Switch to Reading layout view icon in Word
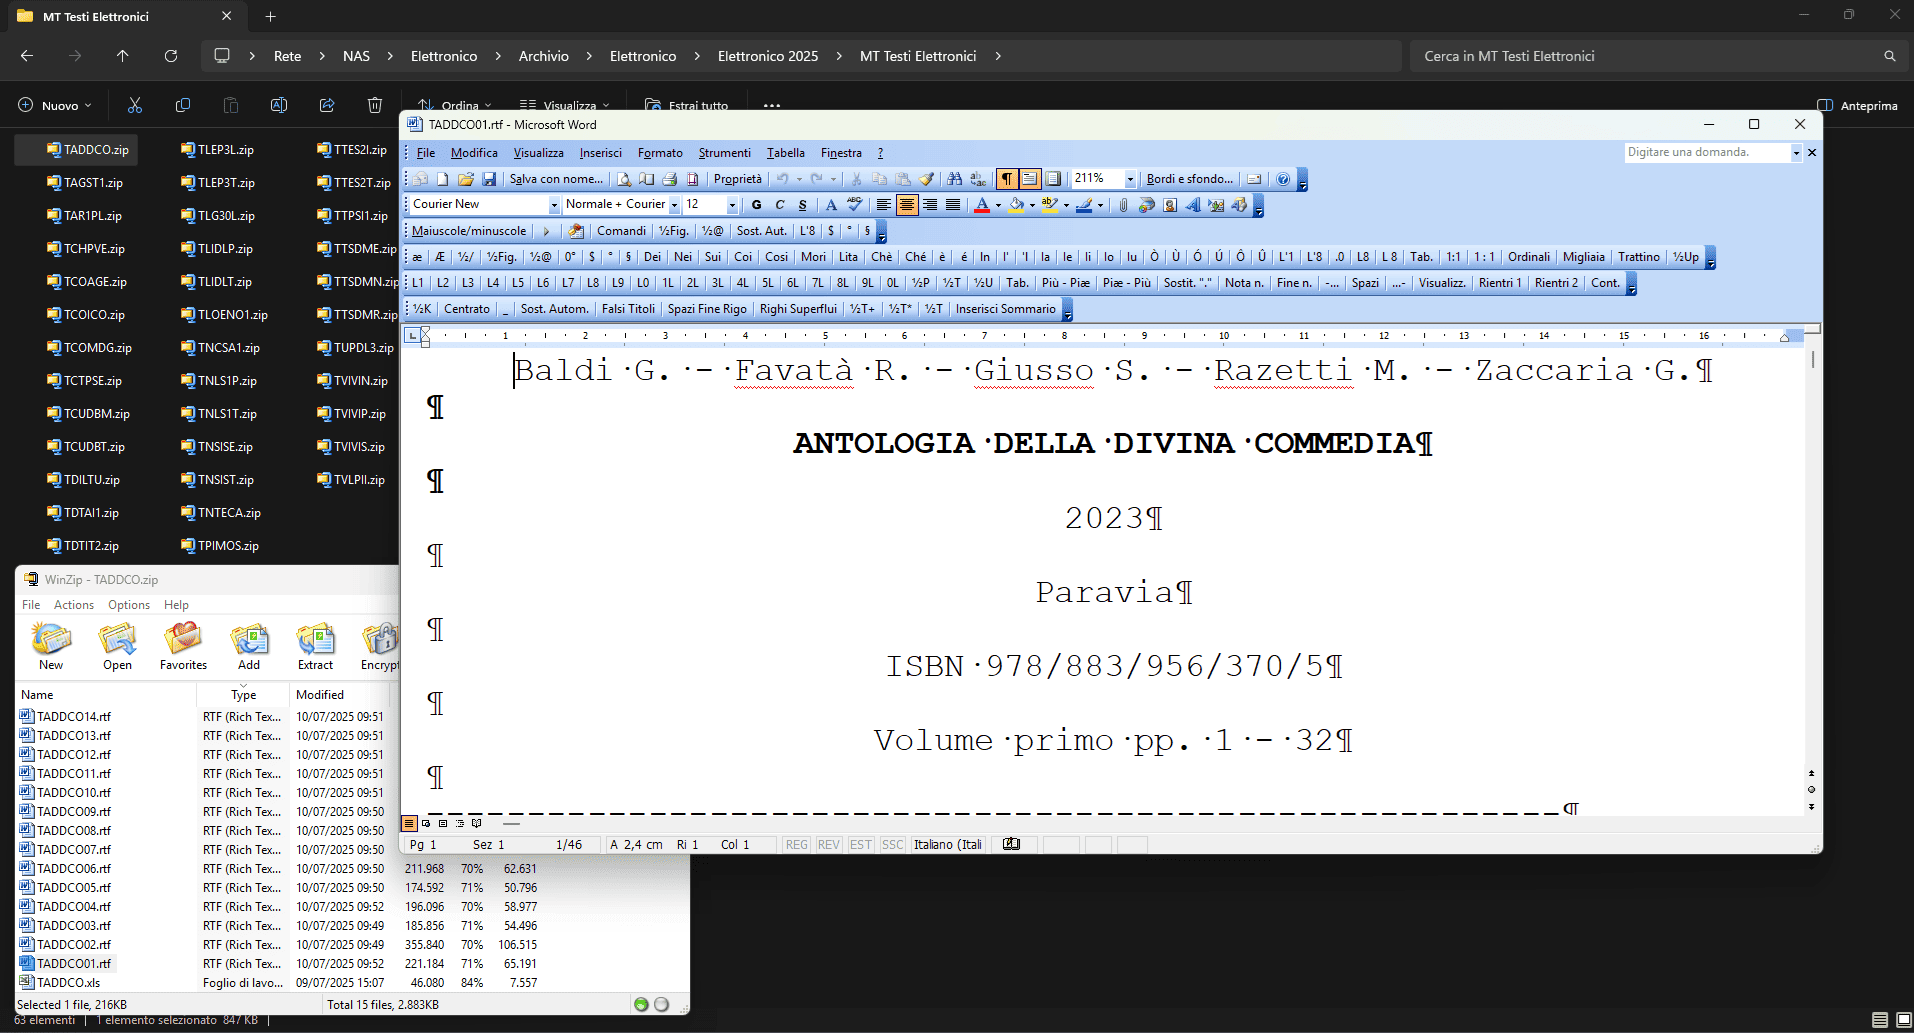This screenshot has height=1034, width=1914. pyautogui.click(x=477, y=823)
